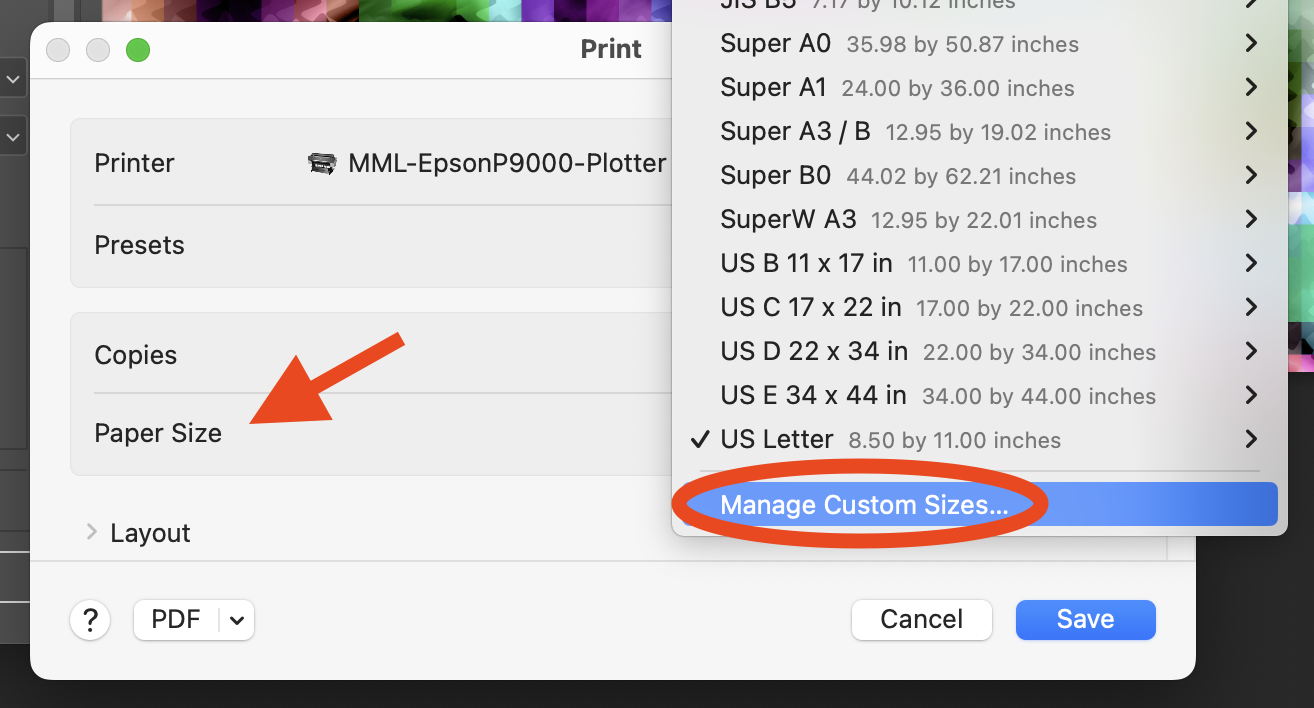Select US B 11 x 17 in size
Viewport: 1314px width, 708px height.
pos(806,264)
